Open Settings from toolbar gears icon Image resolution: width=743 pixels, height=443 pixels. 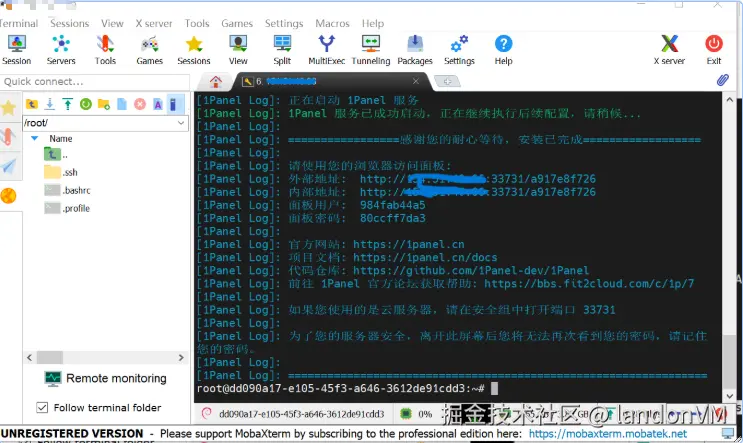(459, 50)
